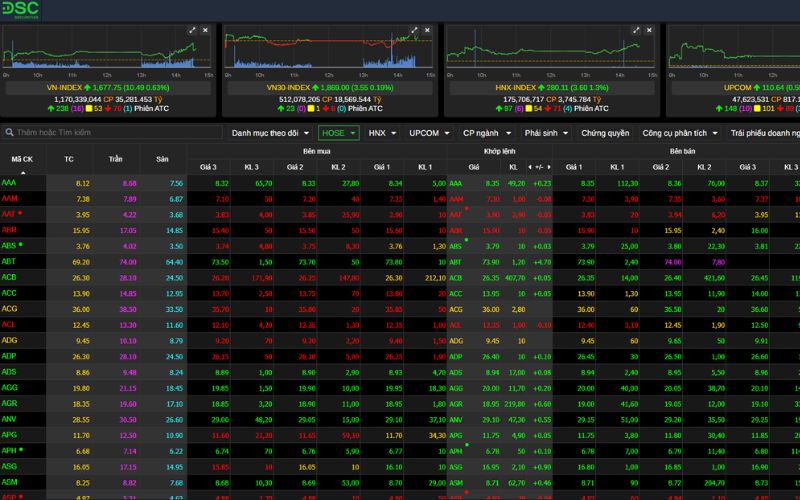Viewport: 800px width, 500px height.
Task: Select the APG ticker in Mã CK column
Action: 9,435
